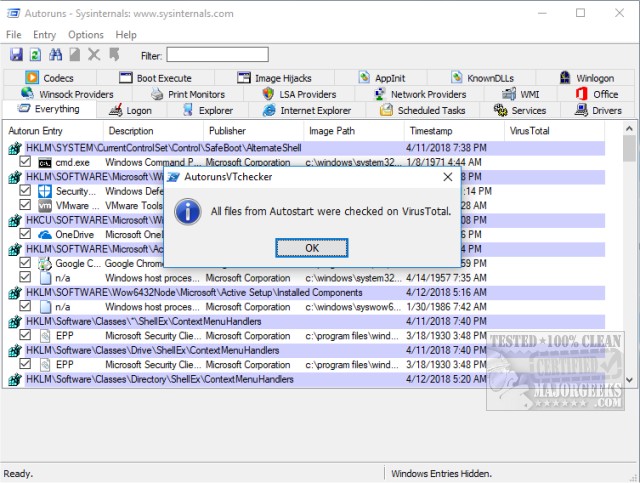Viewport: 640px width, 483px height.
Task: Open the Winlogon tab
Action: pyautogui.click(x=587, y=78)
